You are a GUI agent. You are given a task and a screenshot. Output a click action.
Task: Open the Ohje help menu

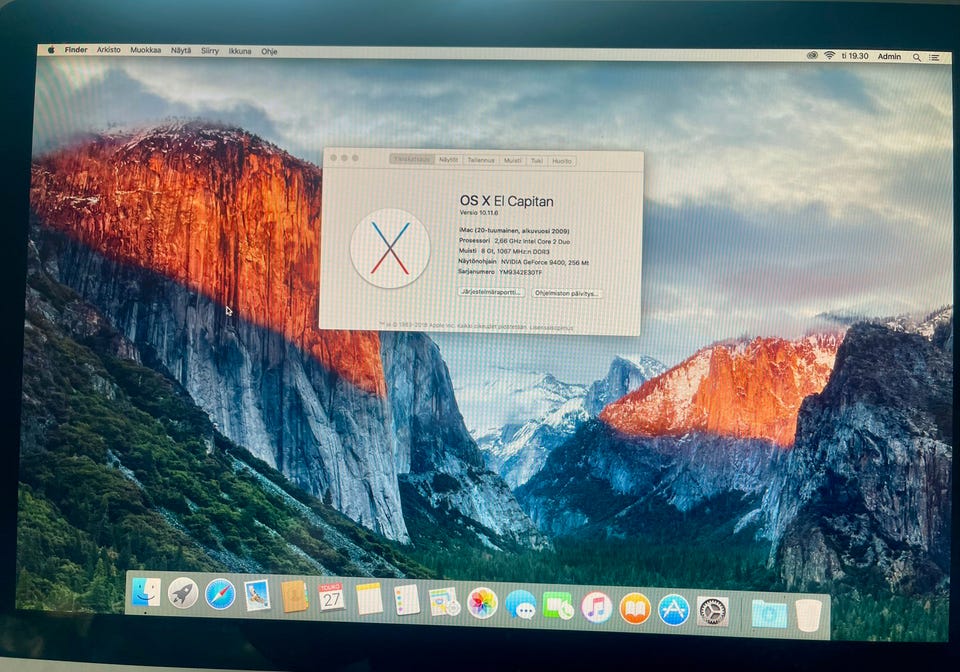269,51
